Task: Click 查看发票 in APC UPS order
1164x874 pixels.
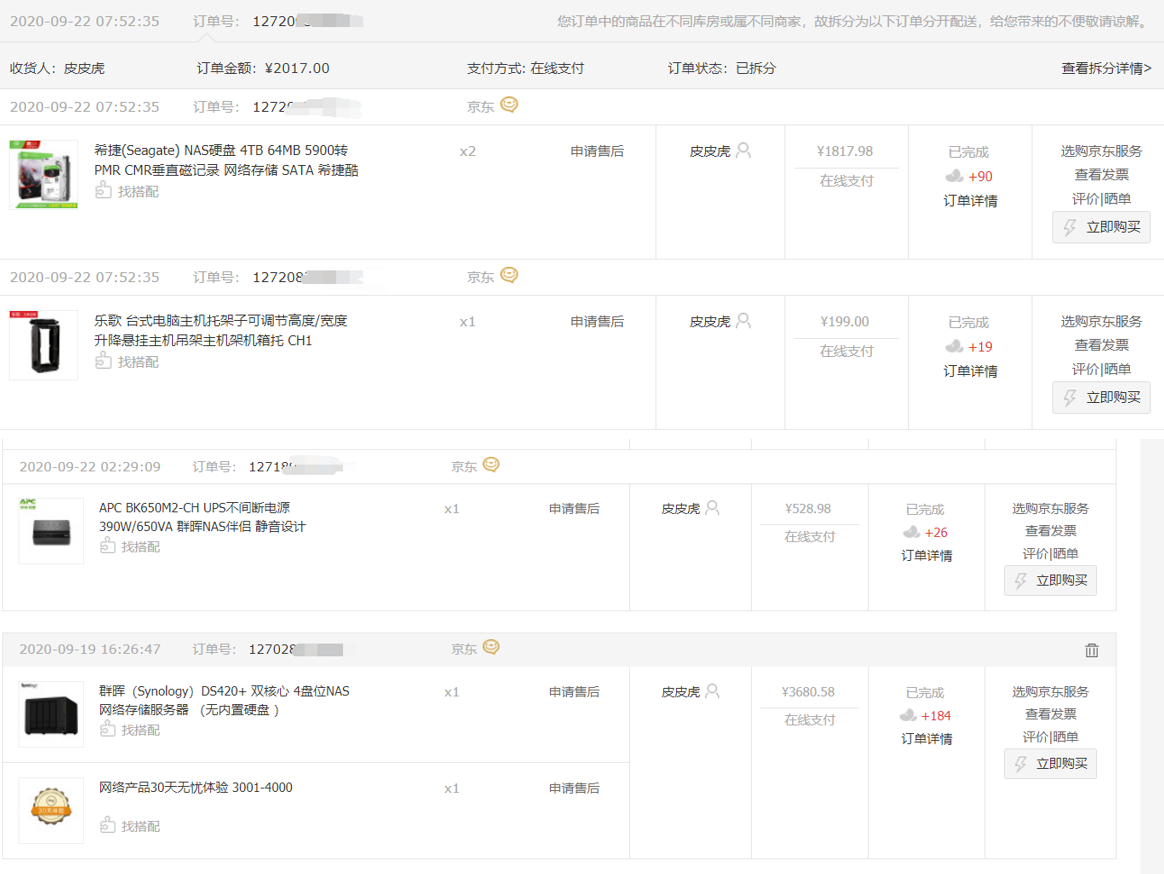Action: tap(1050, 531)
